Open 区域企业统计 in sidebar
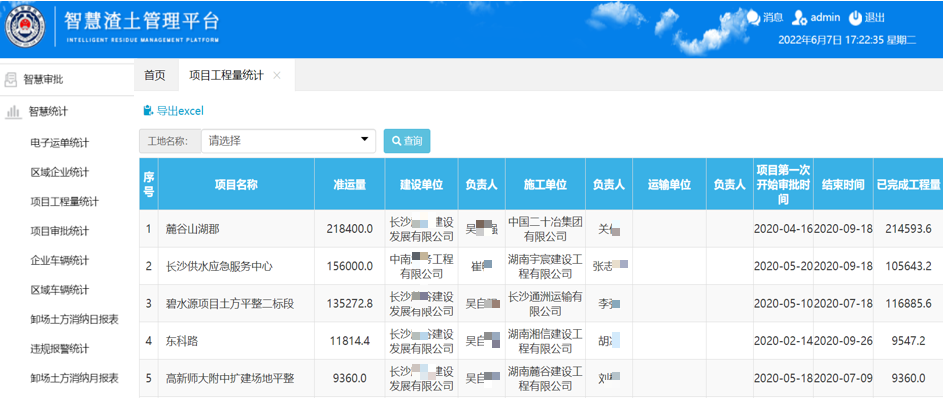The width and height of the screenshot is (943, 399). 60,172
